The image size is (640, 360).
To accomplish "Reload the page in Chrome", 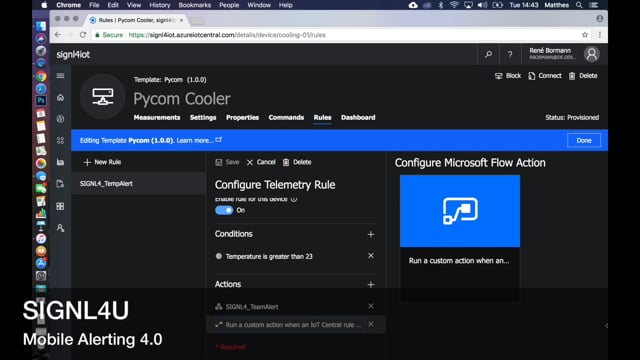I will 83,35.
